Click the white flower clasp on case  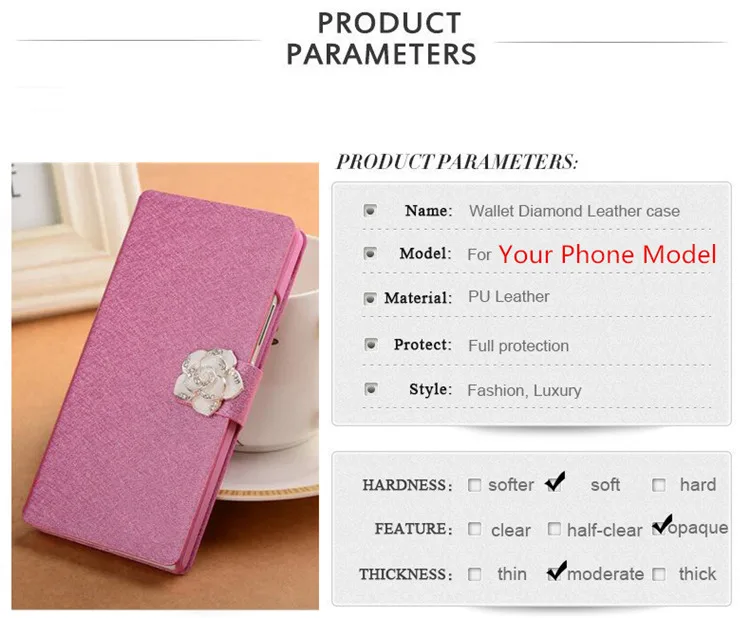pyautogui.click(x=208, y=381)
